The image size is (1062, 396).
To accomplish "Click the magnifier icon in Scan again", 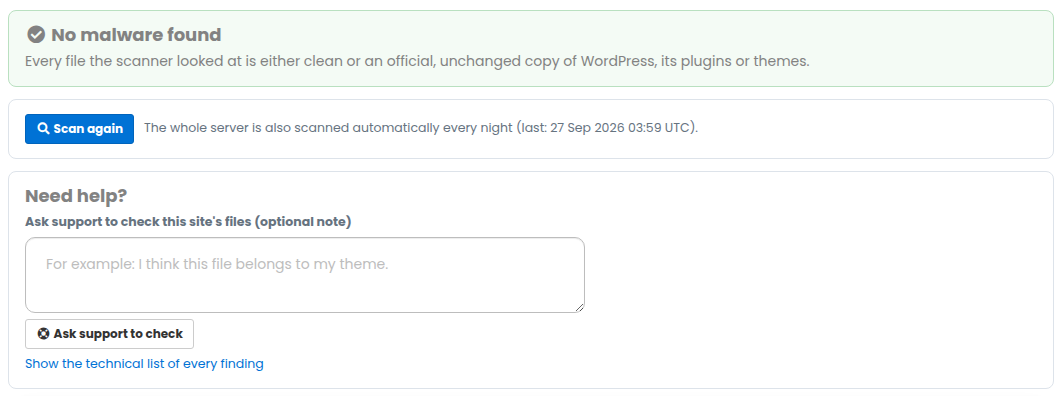I will 43,129.
